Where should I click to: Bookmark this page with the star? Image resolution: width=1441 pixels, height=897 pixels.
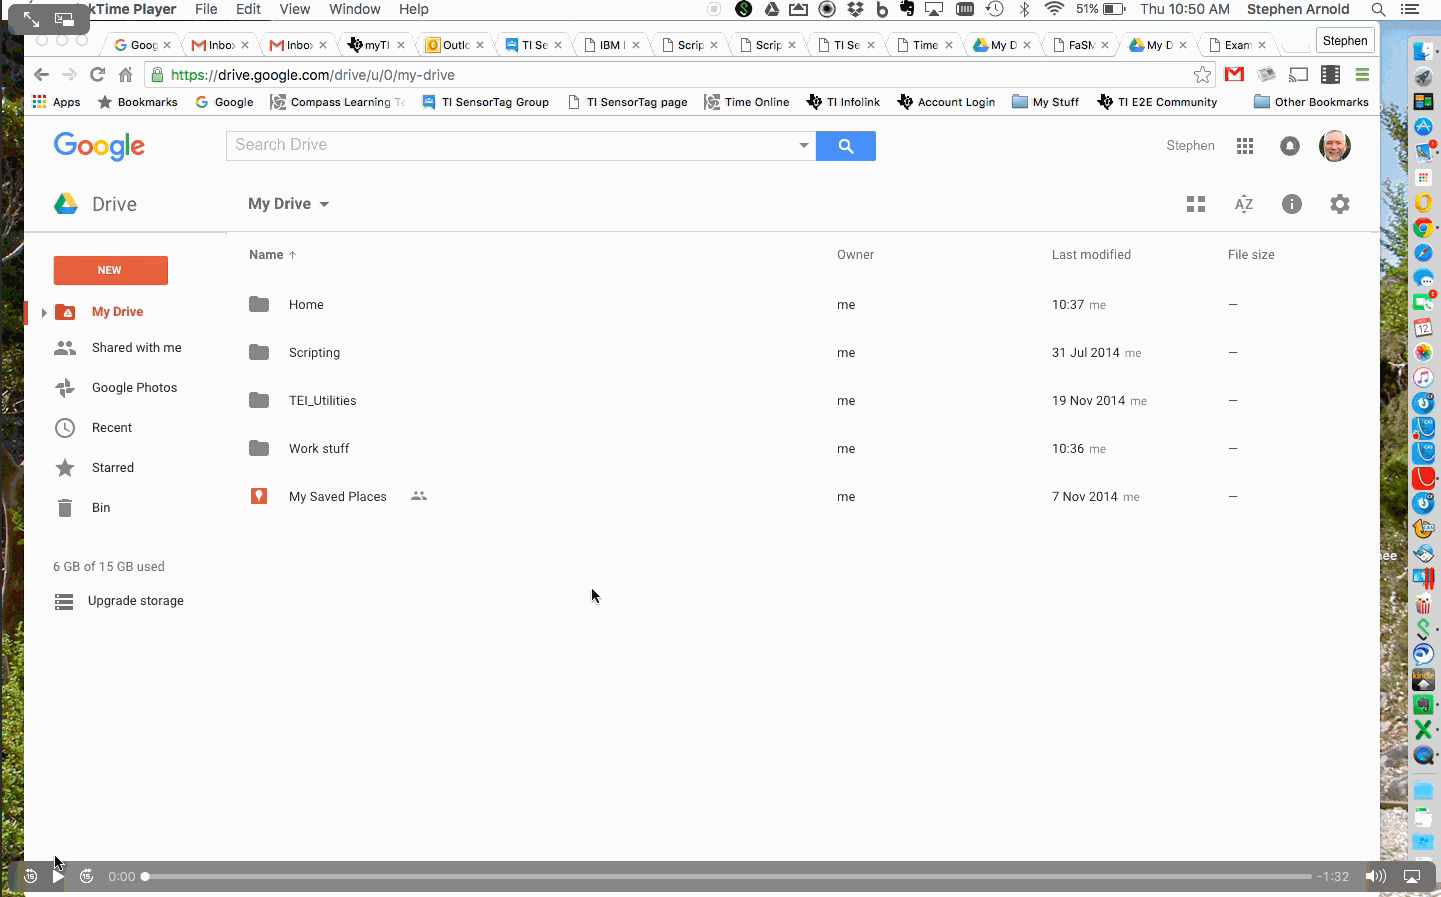1202,75
